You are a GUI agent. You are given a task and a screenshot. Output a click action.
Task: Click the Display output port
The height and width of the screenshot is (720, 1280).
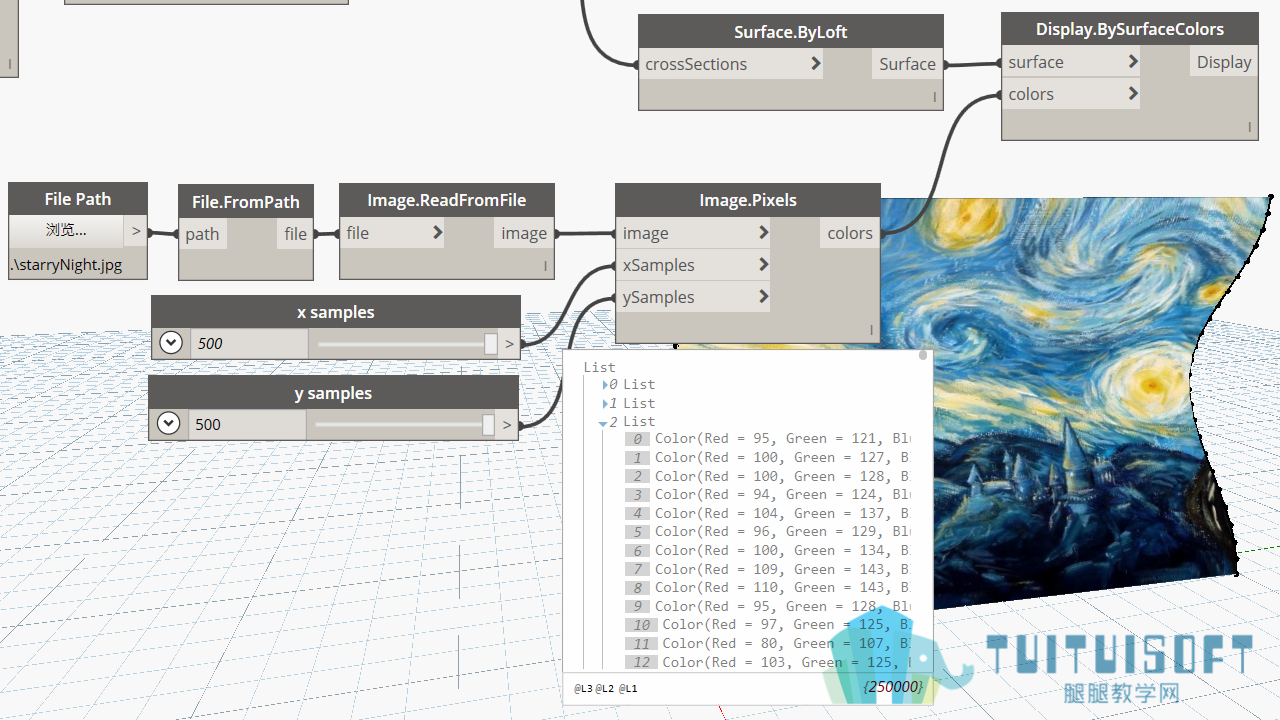1223,62
